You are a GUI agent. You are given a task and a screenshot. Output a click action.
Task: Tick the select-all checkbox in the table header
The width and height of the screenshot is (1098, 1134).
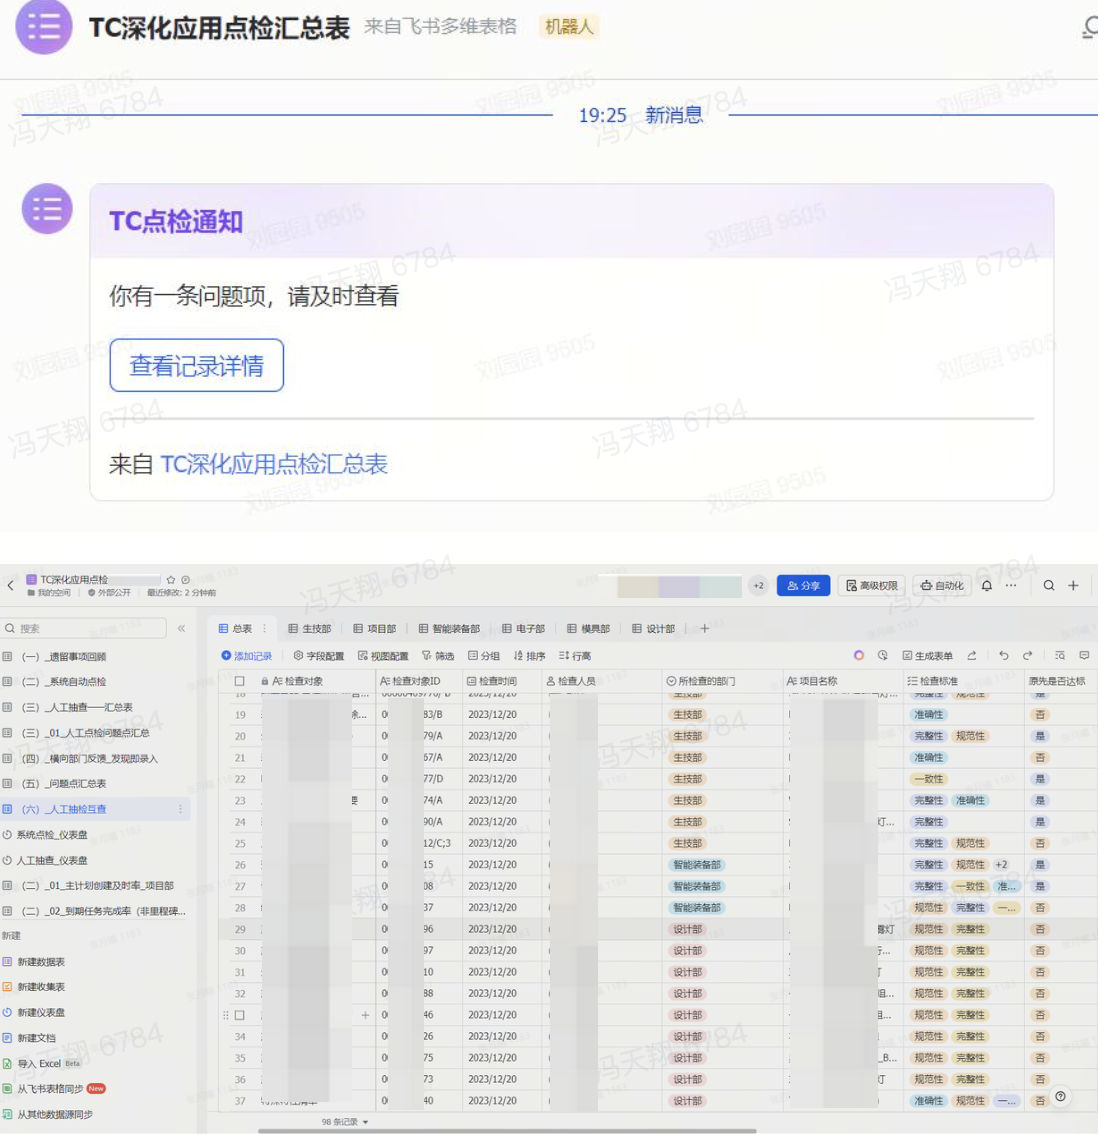click(x=239, y=681)
